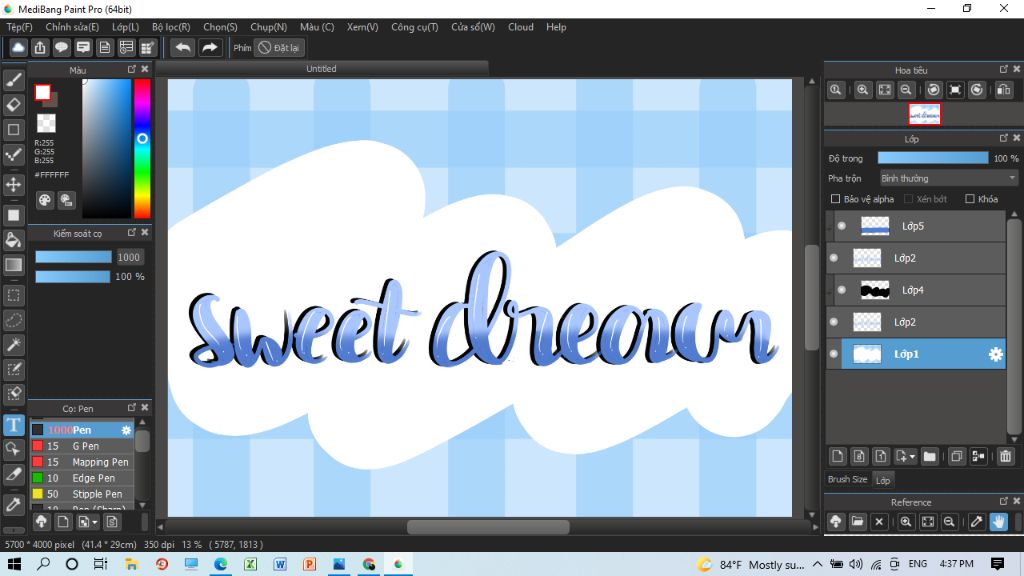
Task: Open the Tệp(F) menu
Action: pyautogui.click(x=20, y=27)
